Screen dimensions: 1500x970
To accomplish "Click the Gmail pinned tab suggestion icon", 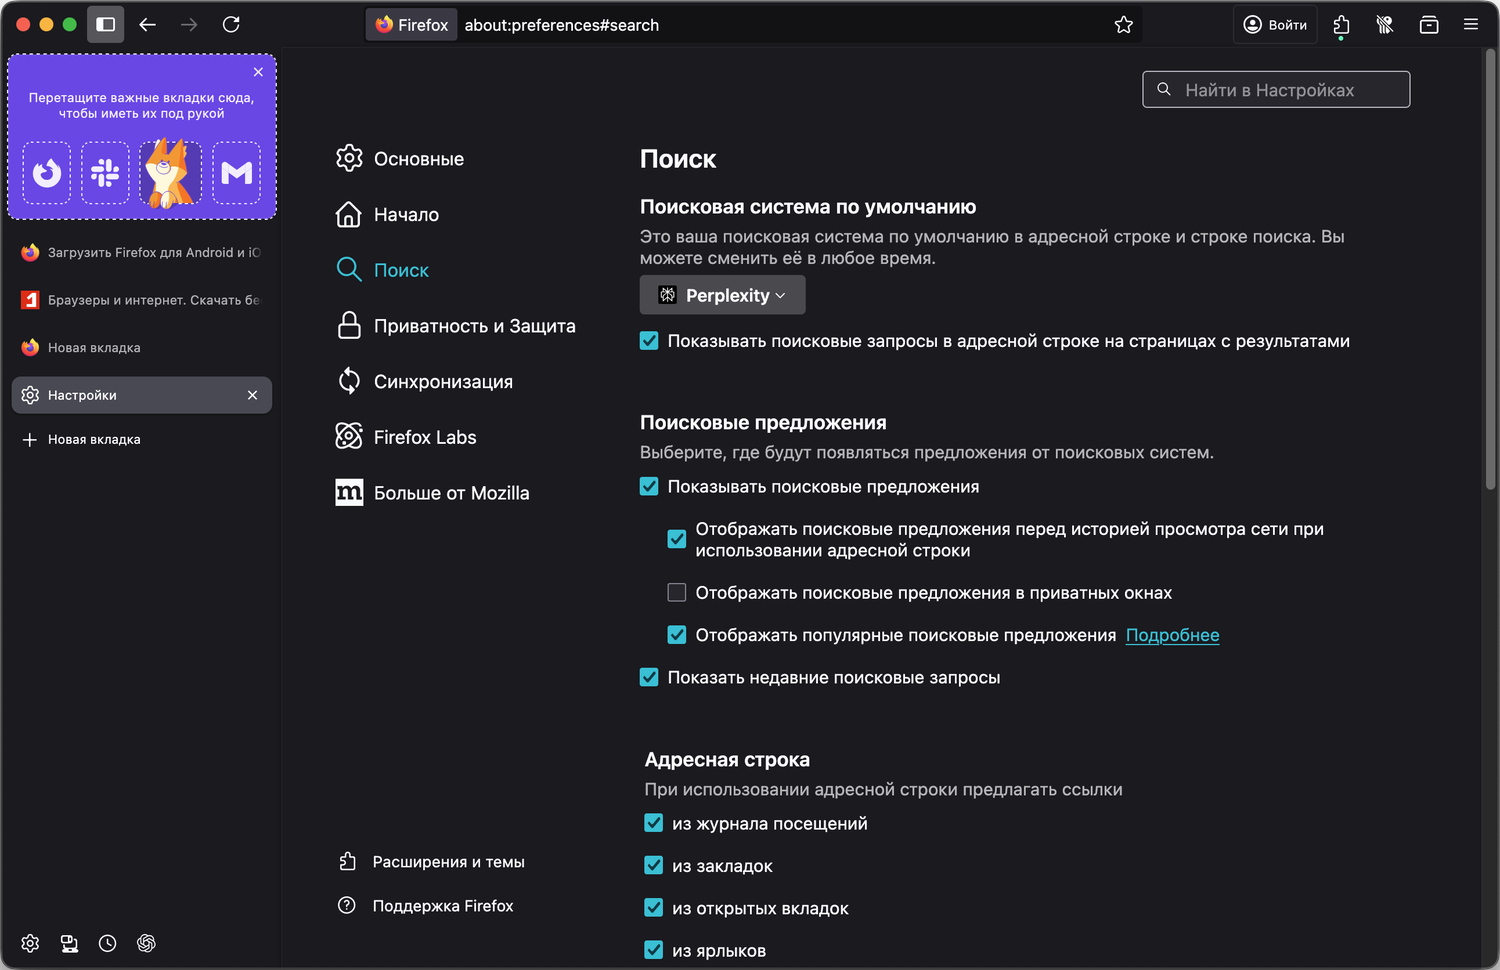I will [236, 173].
